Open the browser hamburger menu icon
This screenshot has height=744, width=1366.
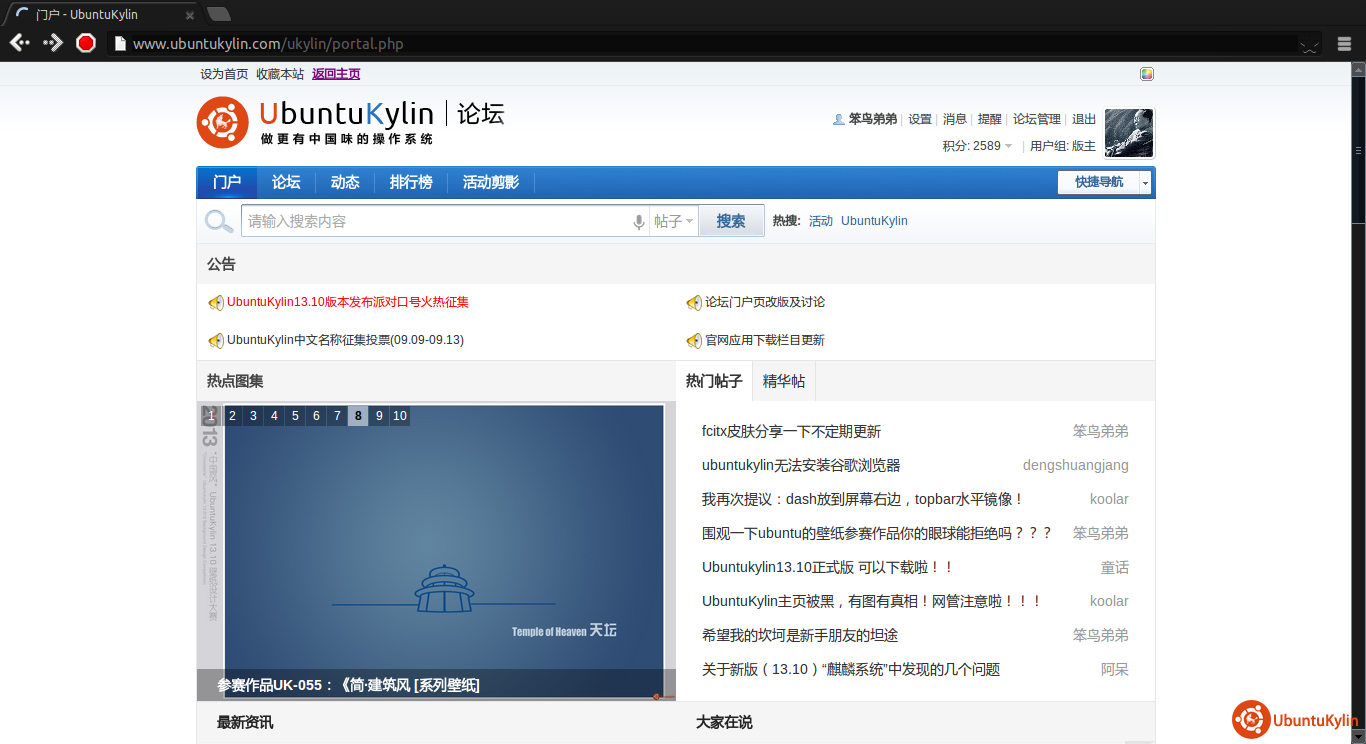click(x=1345, y=43)
